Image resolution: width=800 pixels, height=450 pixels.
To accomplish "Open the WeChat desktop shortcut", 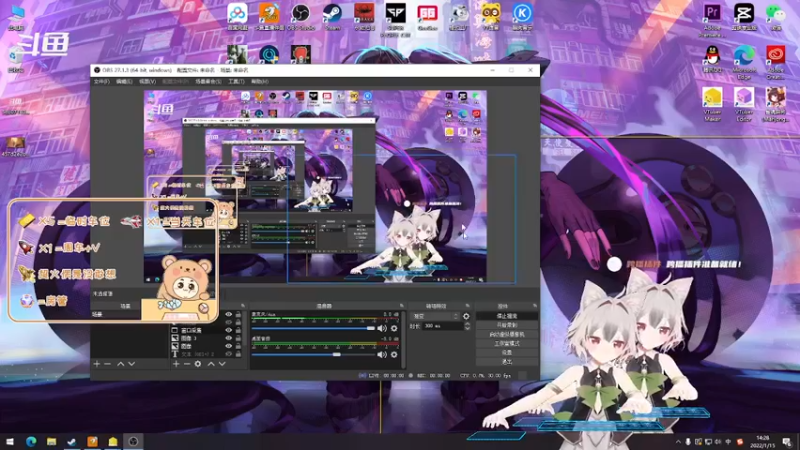I will click(776, 16).
